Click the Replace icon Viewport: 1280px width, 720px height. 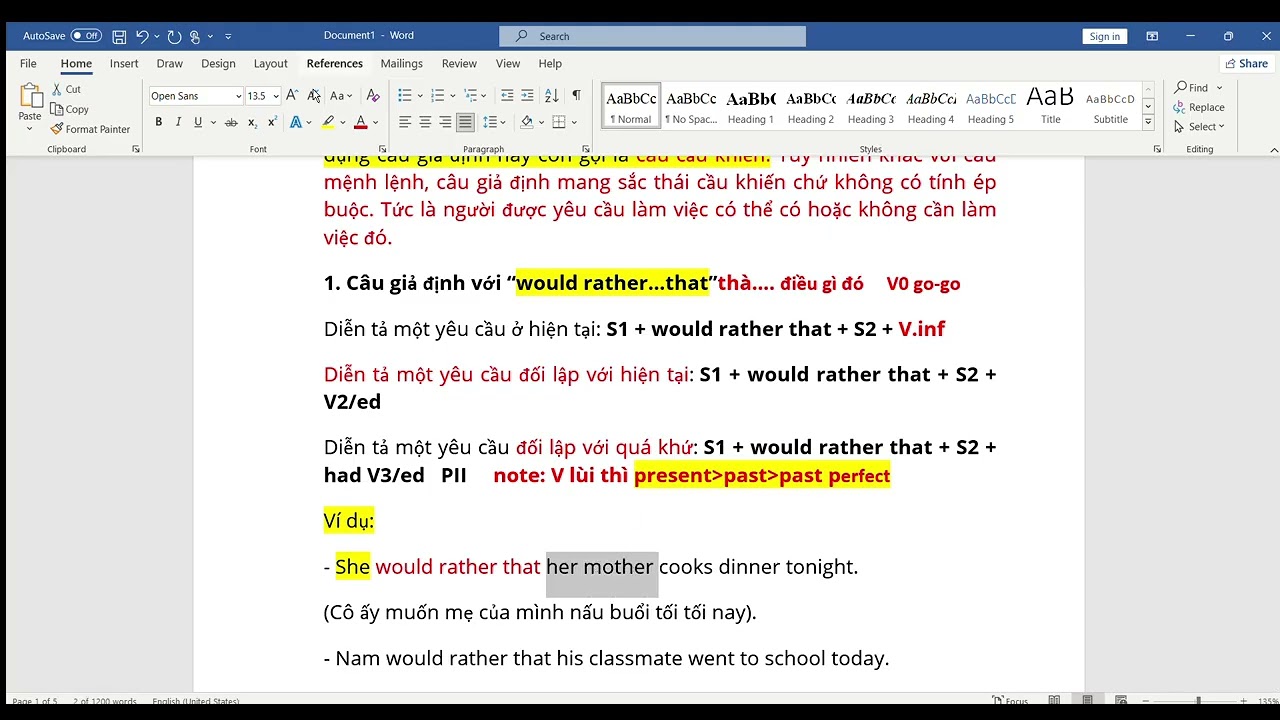tap(1181, 107)
